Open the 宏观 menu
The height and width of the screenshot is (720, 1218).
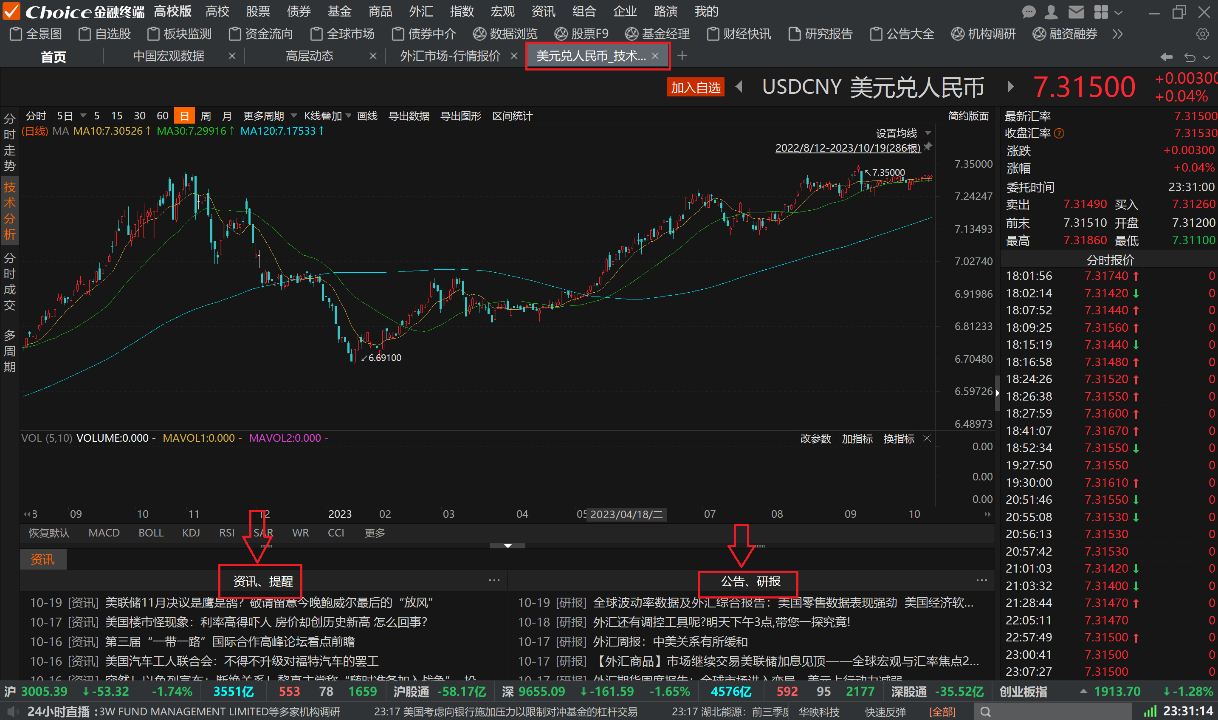click(x=503, y=11)
